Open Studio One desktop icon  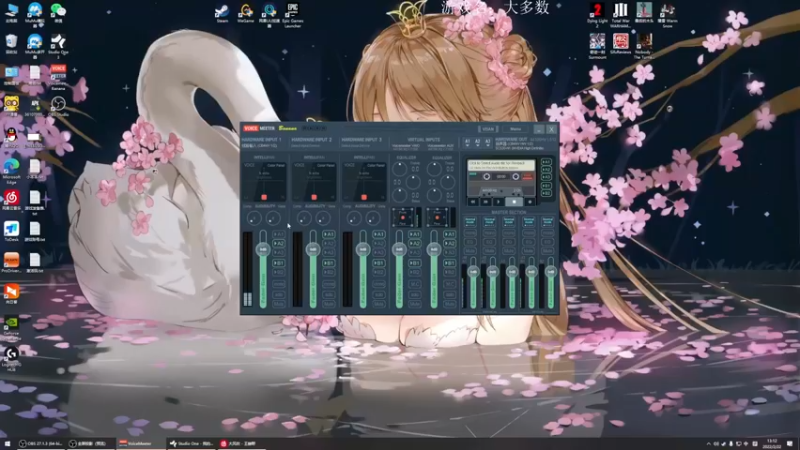(58, 45)
